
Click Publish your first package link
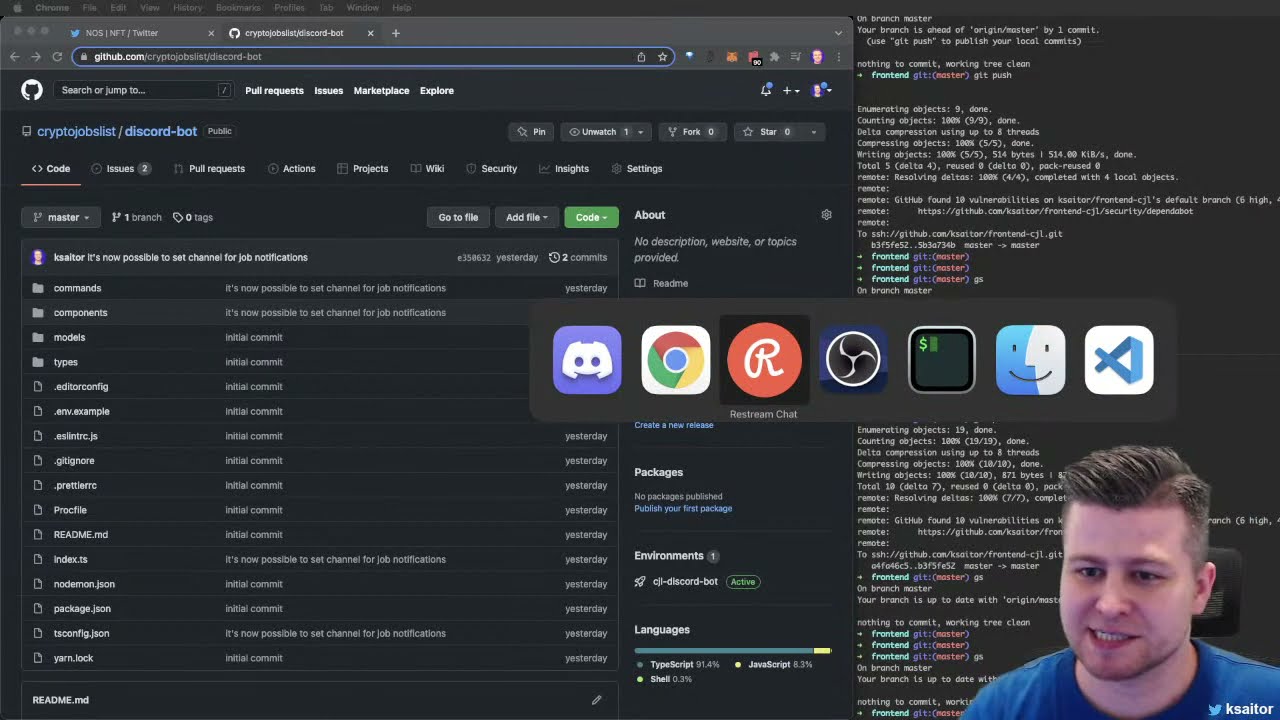[x=683, y=509]
